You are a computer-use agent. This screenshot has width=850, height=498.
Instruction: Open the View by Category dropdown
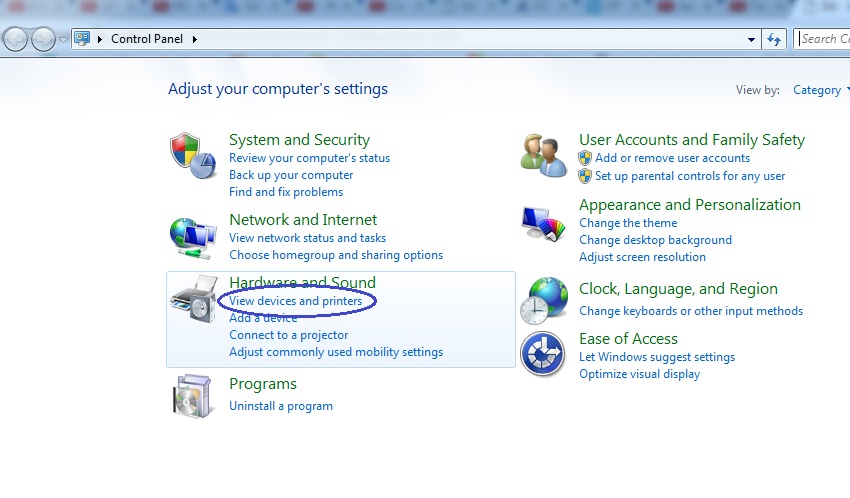pyautogui.click(x=820, y=90)
